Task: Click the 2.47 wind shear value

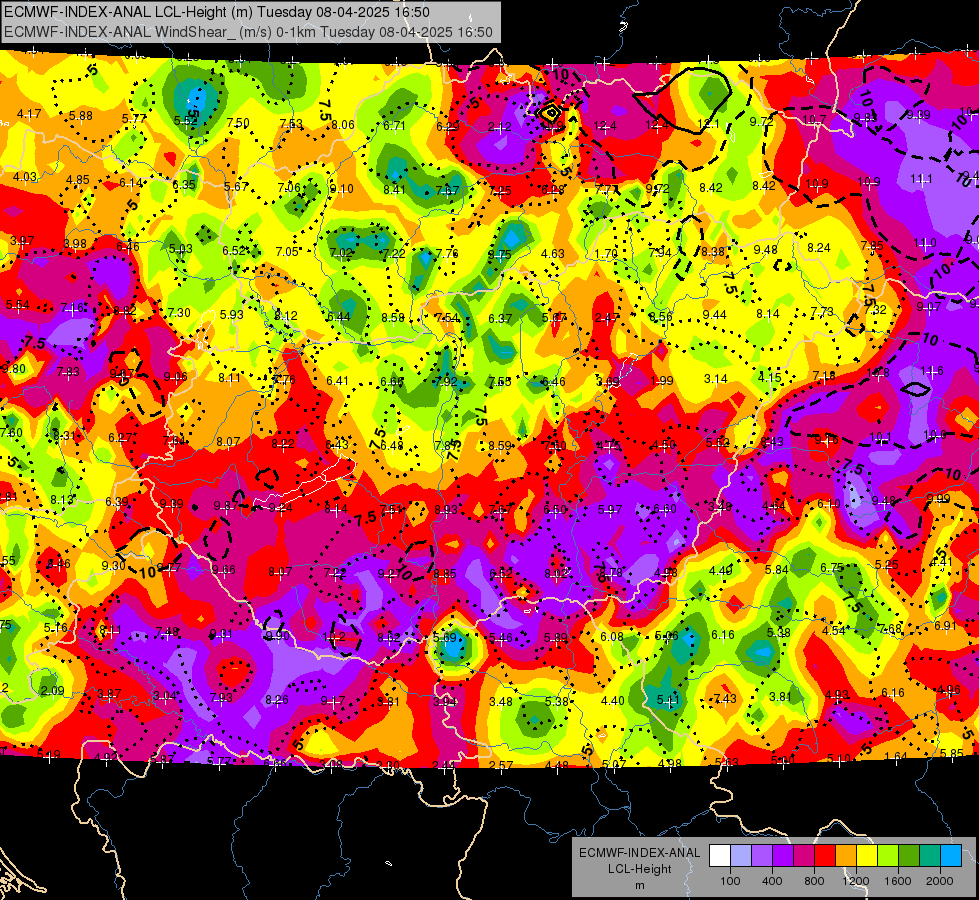Action: click(x=607, y=318)
